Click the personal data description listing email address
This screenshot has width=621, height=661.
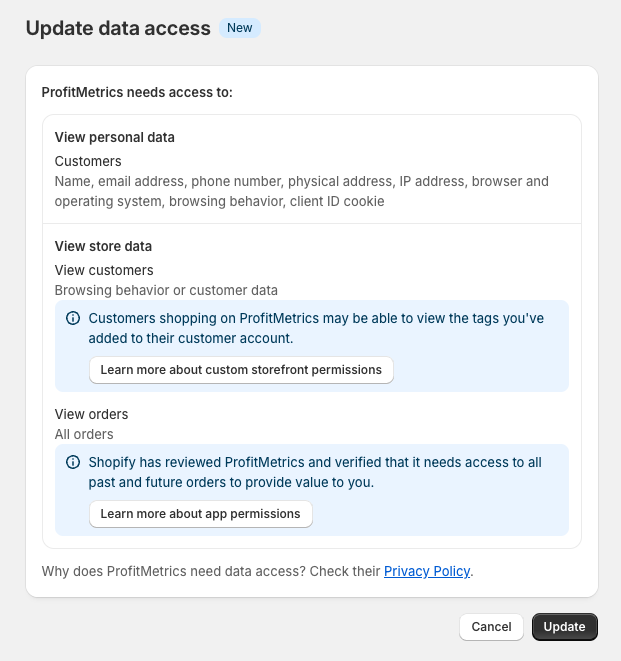302,191
